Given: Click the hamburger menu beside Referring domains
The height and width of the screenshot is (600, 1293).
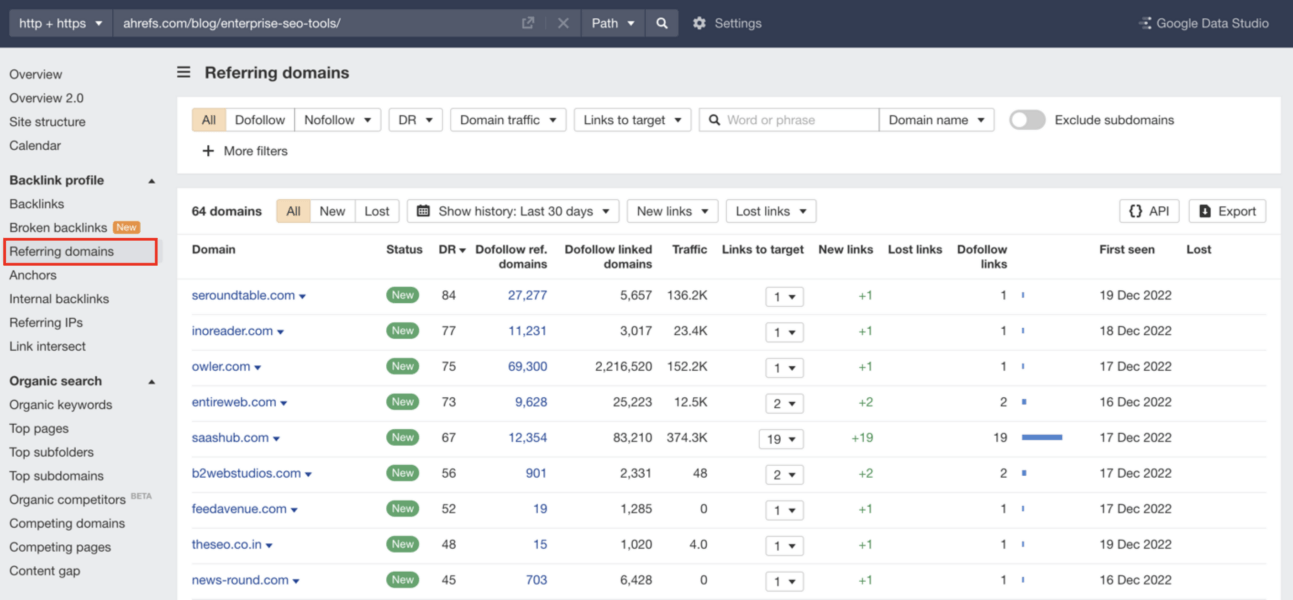Looking at the screenshot, I should [x=183, y=72].
